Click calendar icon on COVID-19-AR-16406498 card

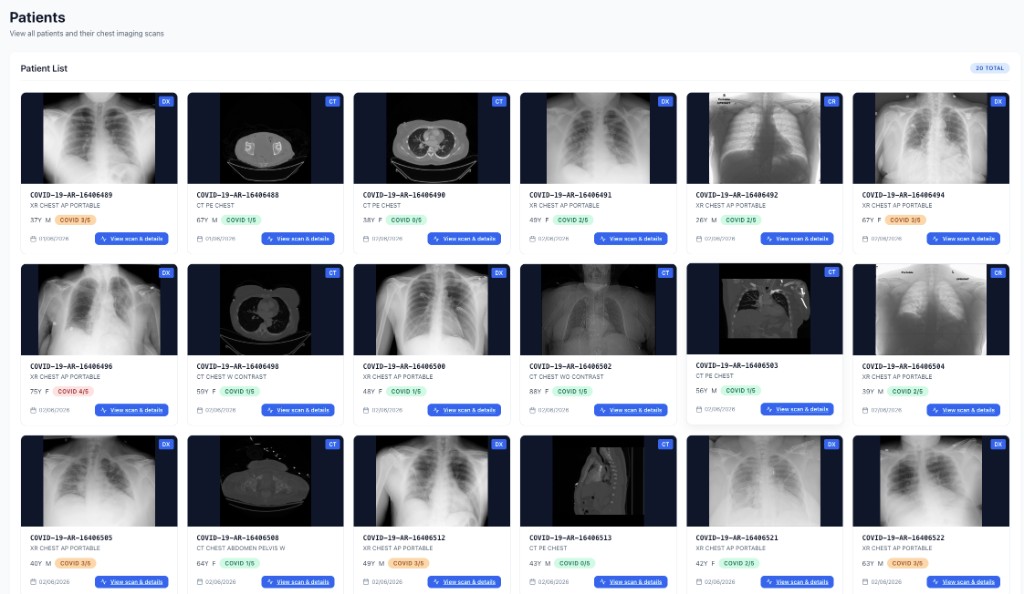[x=200, y=411]
